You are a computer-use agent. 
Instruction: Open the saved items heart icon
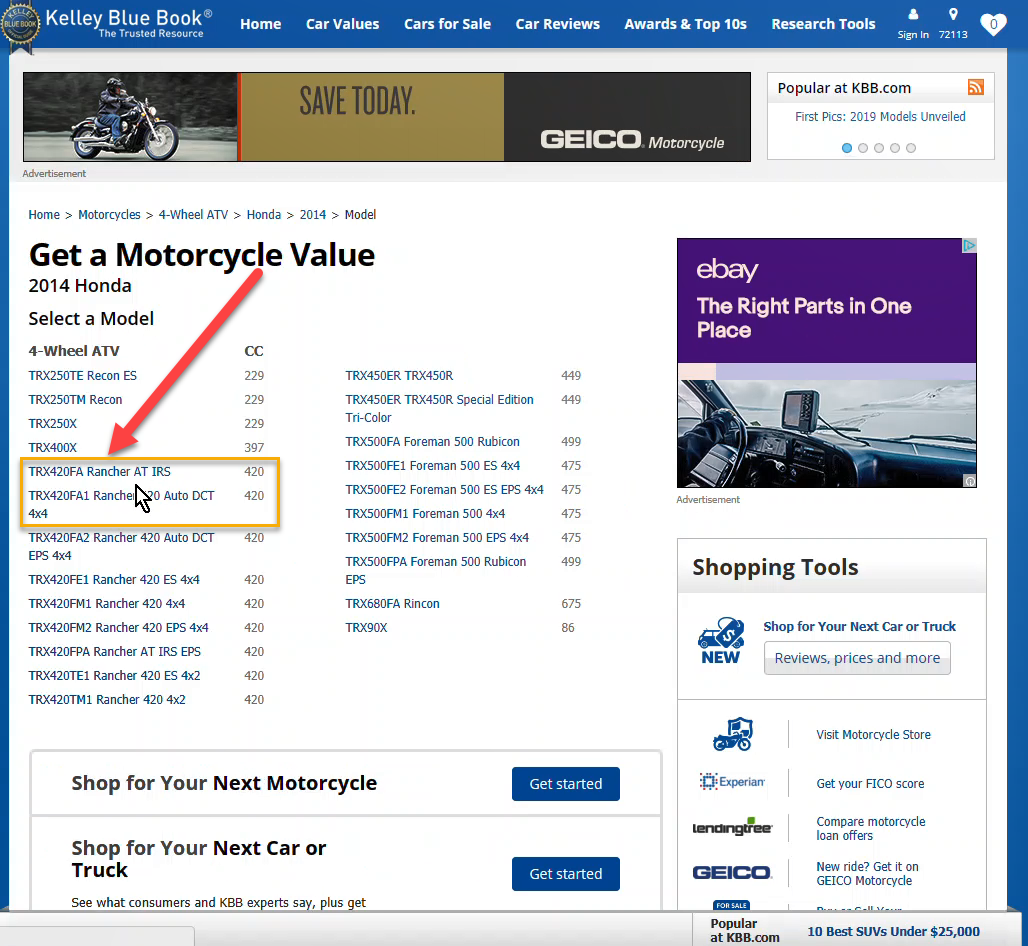click(993, 25)
